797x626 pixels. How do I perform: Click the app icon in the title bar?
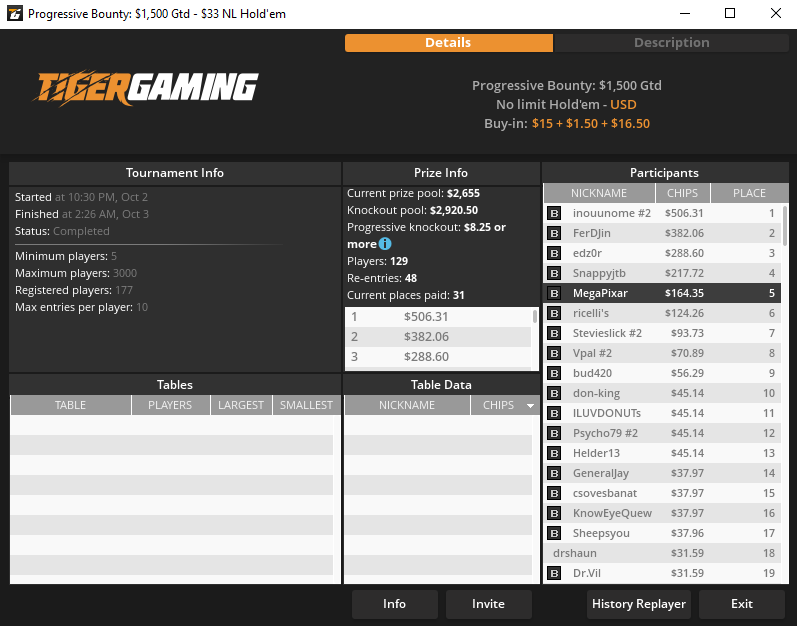(15, 14)
